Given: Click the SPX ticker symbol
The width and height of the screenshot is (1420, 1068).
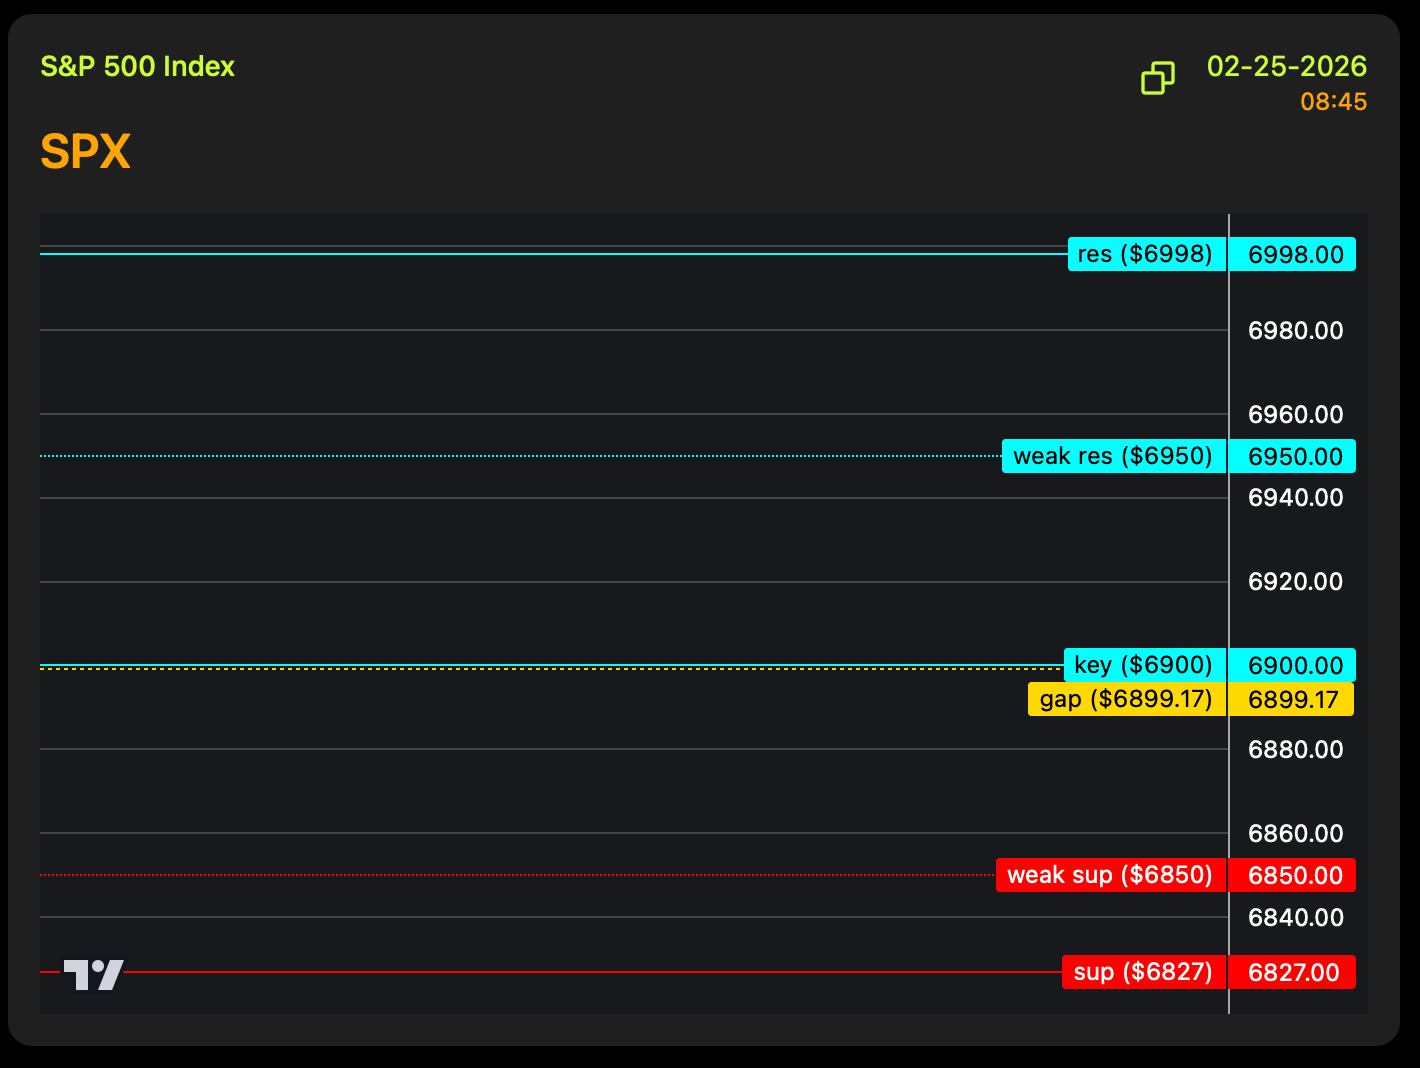Looking at the screenshot, I should [x=86, y=152].
